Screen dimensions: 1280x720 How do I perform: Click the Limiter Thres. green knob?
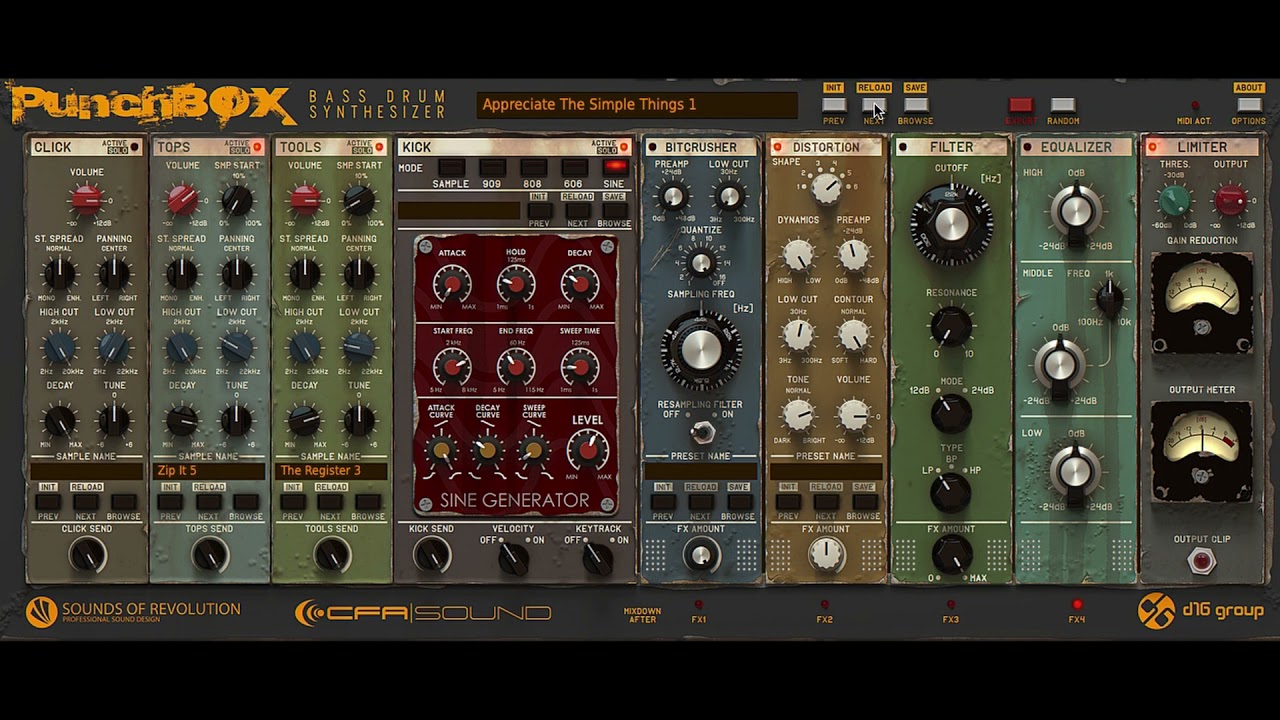point(1174,200)
